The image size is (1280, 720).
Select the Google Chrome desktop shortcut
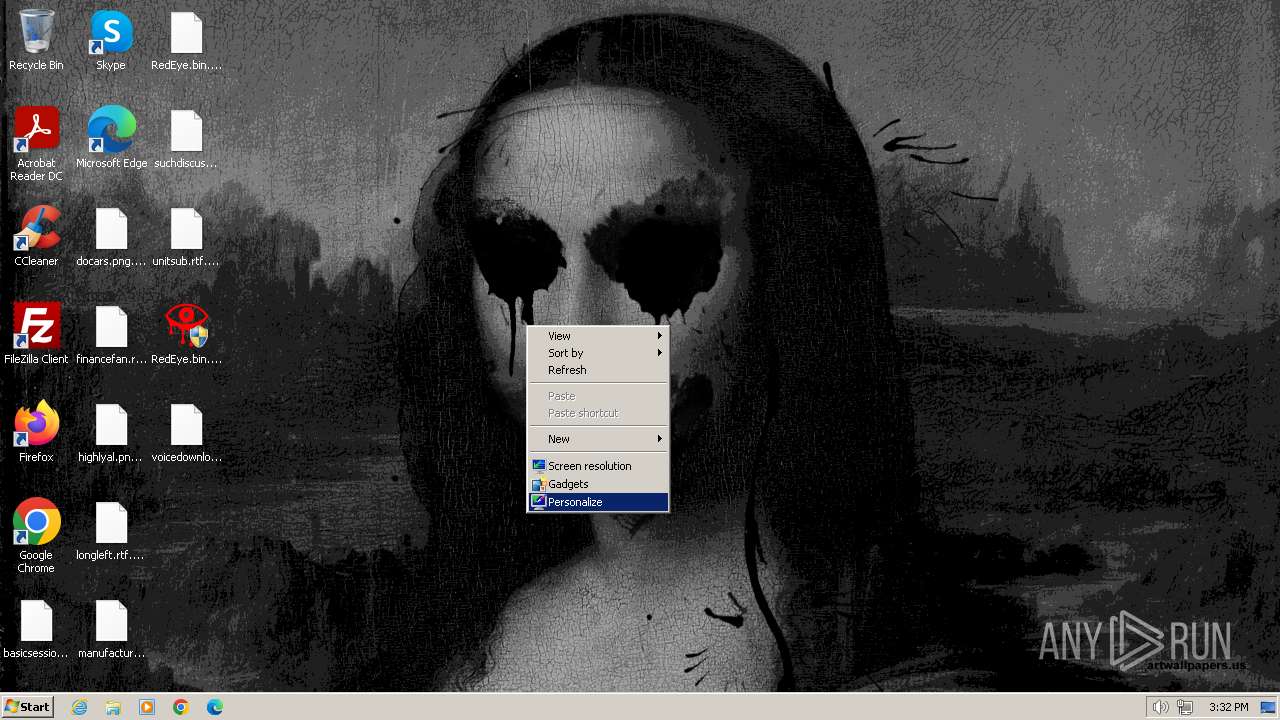point(36,536)
